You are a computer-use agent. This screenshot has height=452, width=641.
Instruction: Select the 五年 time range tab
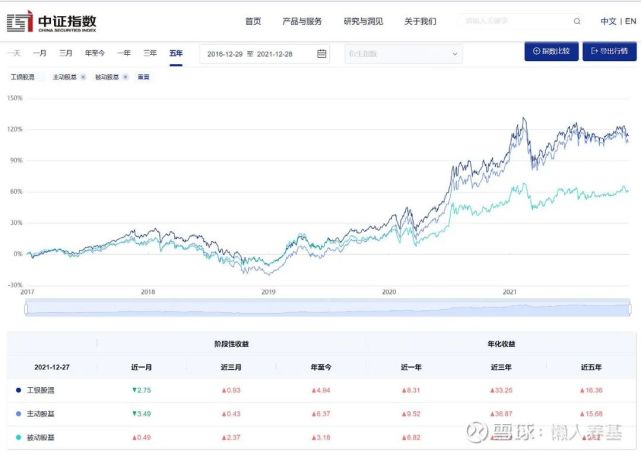[176, 53]
